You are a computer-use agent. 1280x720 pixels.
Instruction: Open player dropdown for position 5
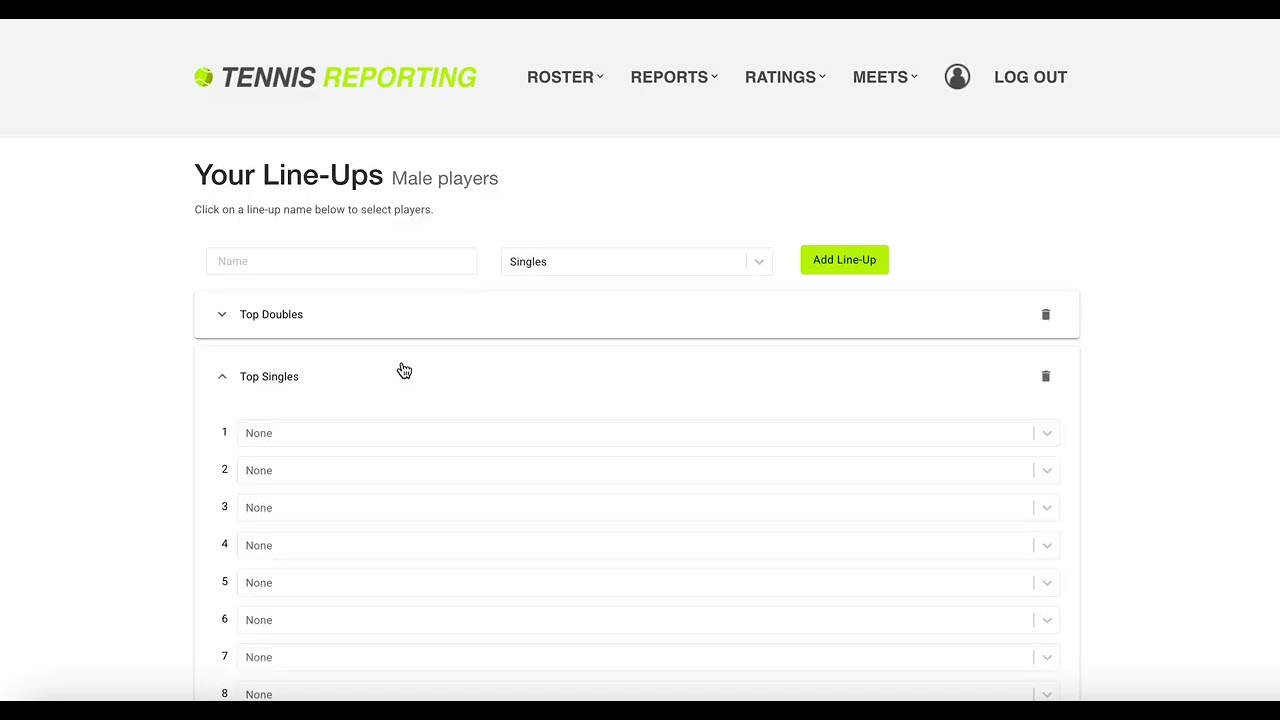[x=648, y=583]
